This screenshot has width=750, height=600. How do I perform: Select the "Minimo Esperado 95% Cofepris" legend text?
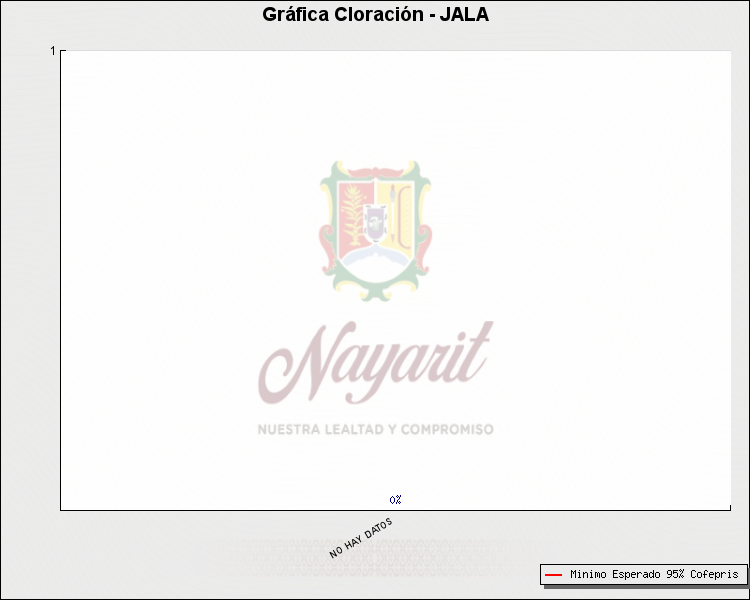[x=654, y=575]
